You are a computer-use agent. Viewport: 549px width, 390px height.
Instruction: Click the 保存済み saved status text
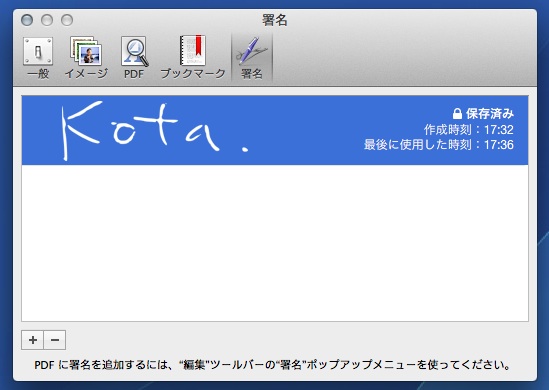pos(489,113)
